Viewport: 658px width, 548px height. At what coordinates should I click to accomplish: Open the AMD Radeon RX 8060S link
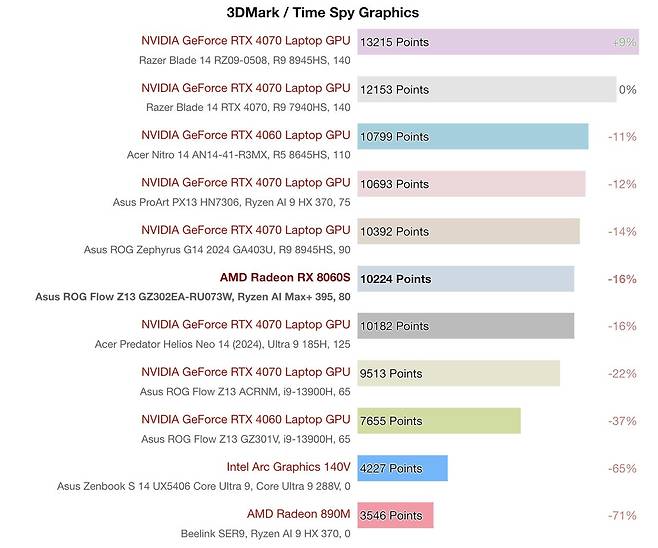click(285, 278)
